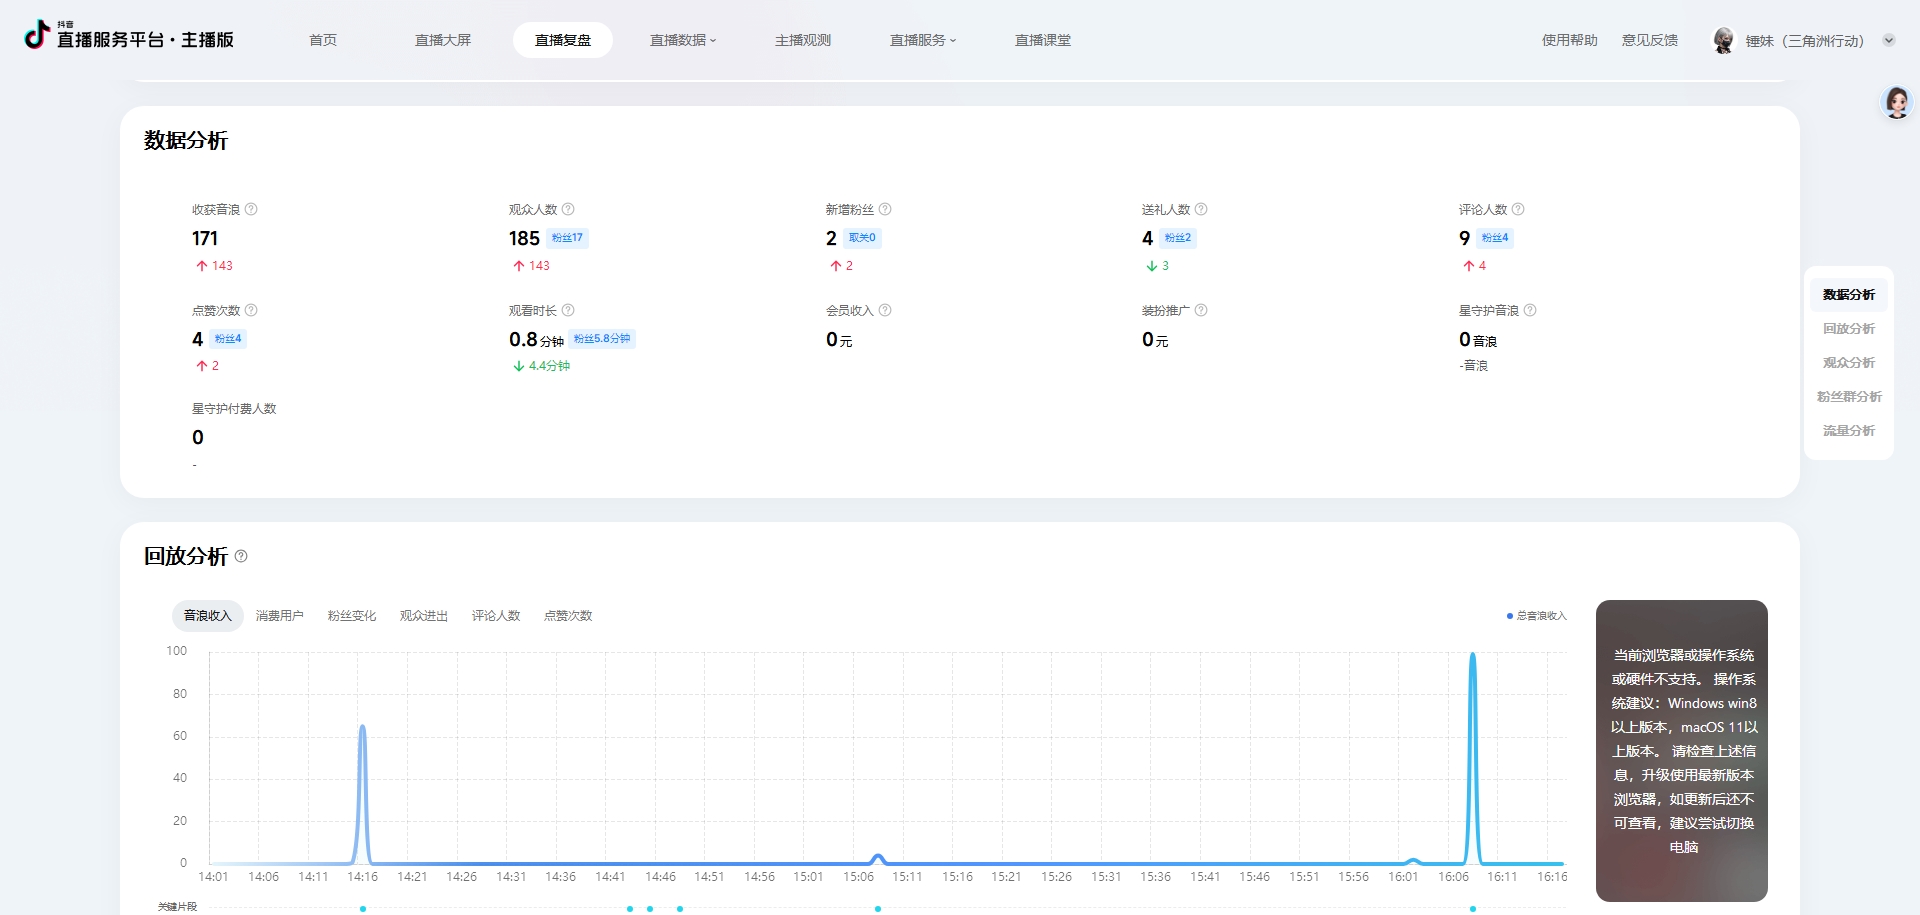Click the key clip marker at 14:16
1920x915 pixels.
pyautogui.click(x=363, y=908)
